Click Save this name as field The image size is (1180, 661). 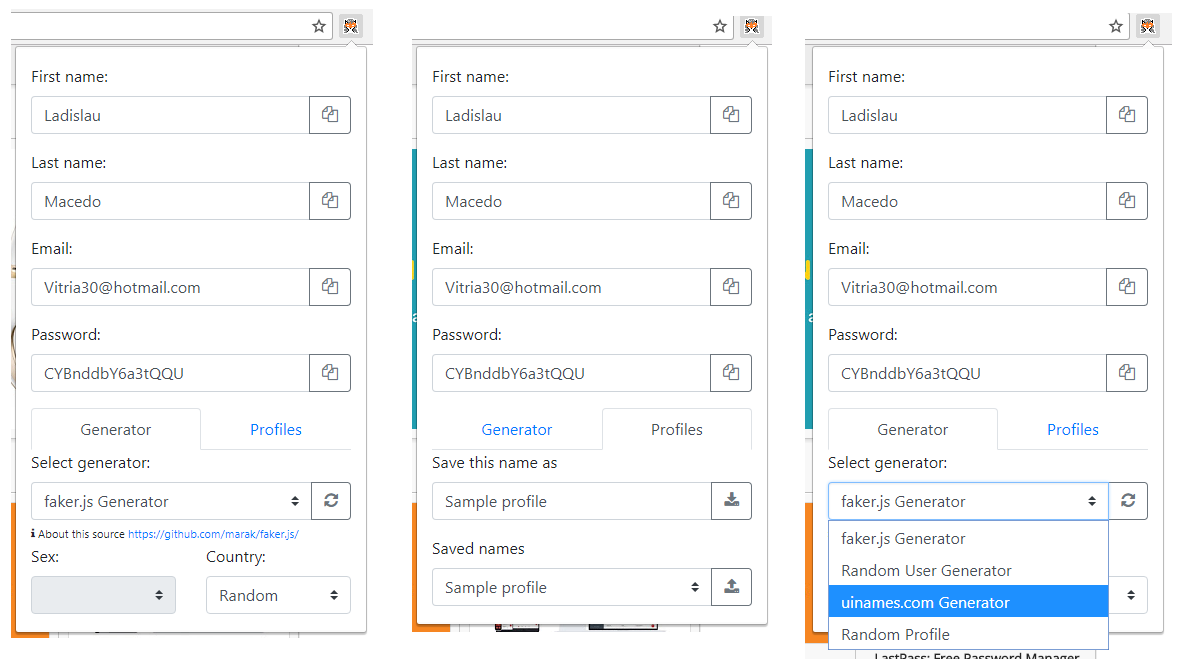tap(572, 501)
